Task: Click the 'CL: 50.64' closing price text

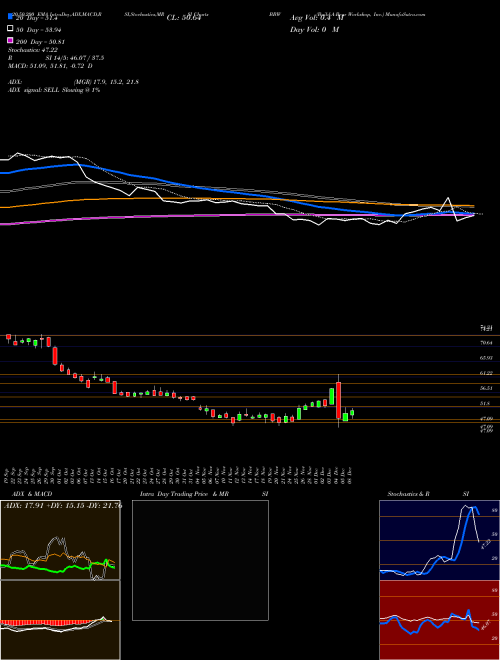Action: click(x=183, y=17)
